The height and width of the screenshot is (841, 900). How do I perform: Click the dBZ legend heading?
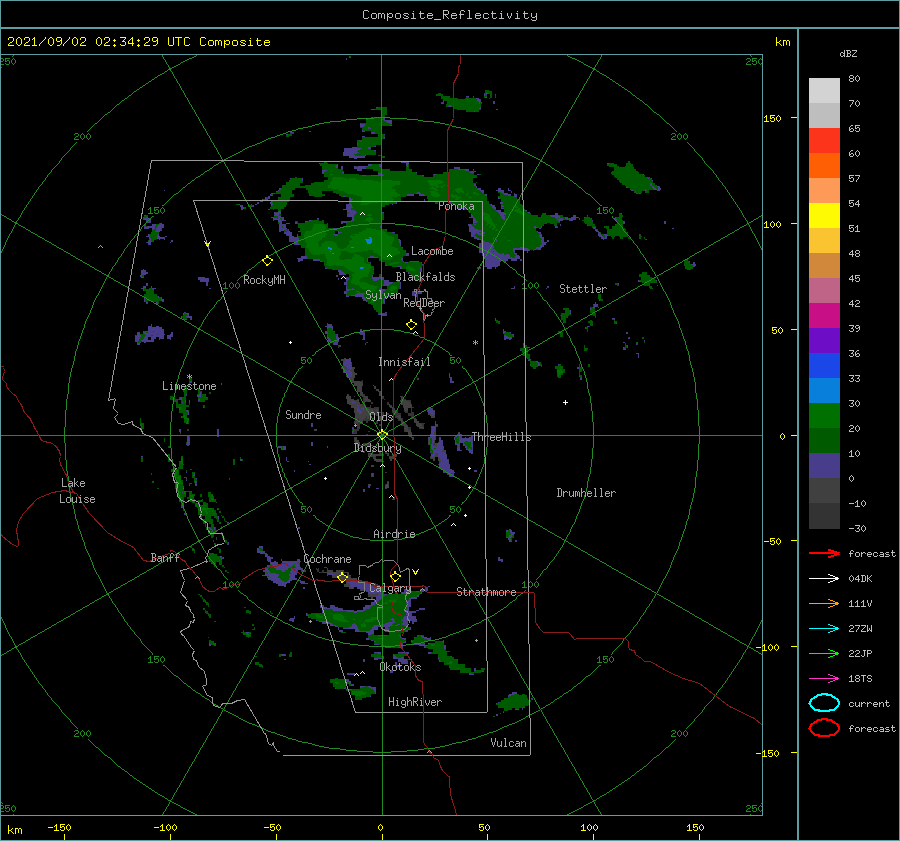coord(848,53)
